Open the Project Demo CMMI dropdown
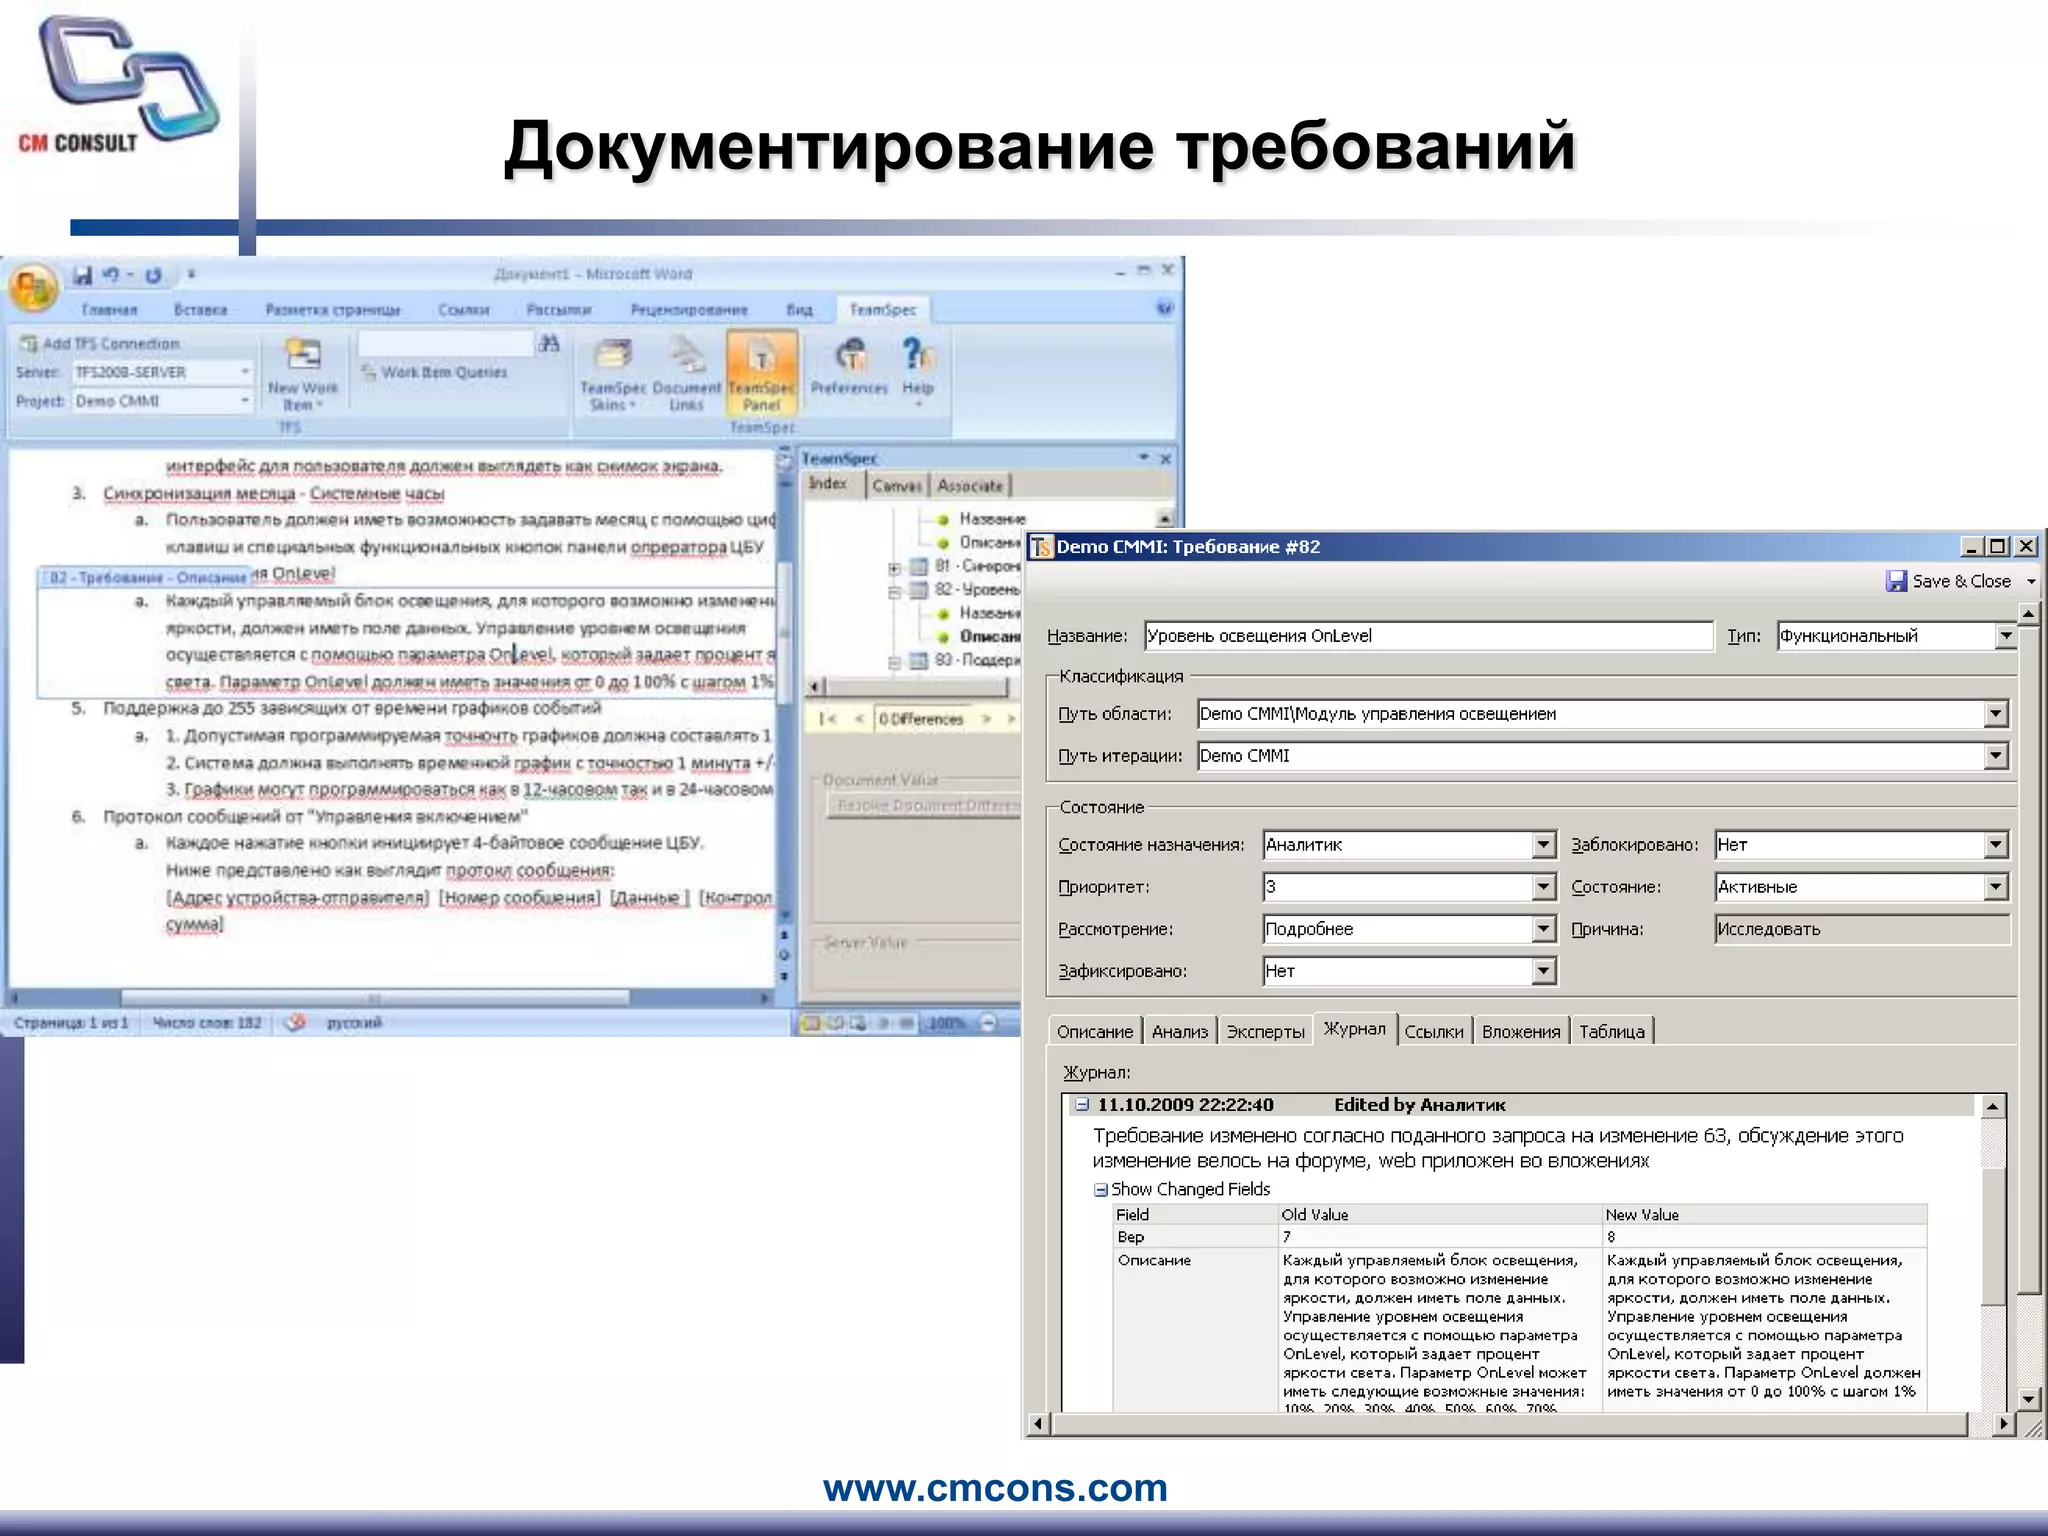Image resolution: width=2048 pixels, height=1536 pixels. pyautogui.click(x=245, y=401)
